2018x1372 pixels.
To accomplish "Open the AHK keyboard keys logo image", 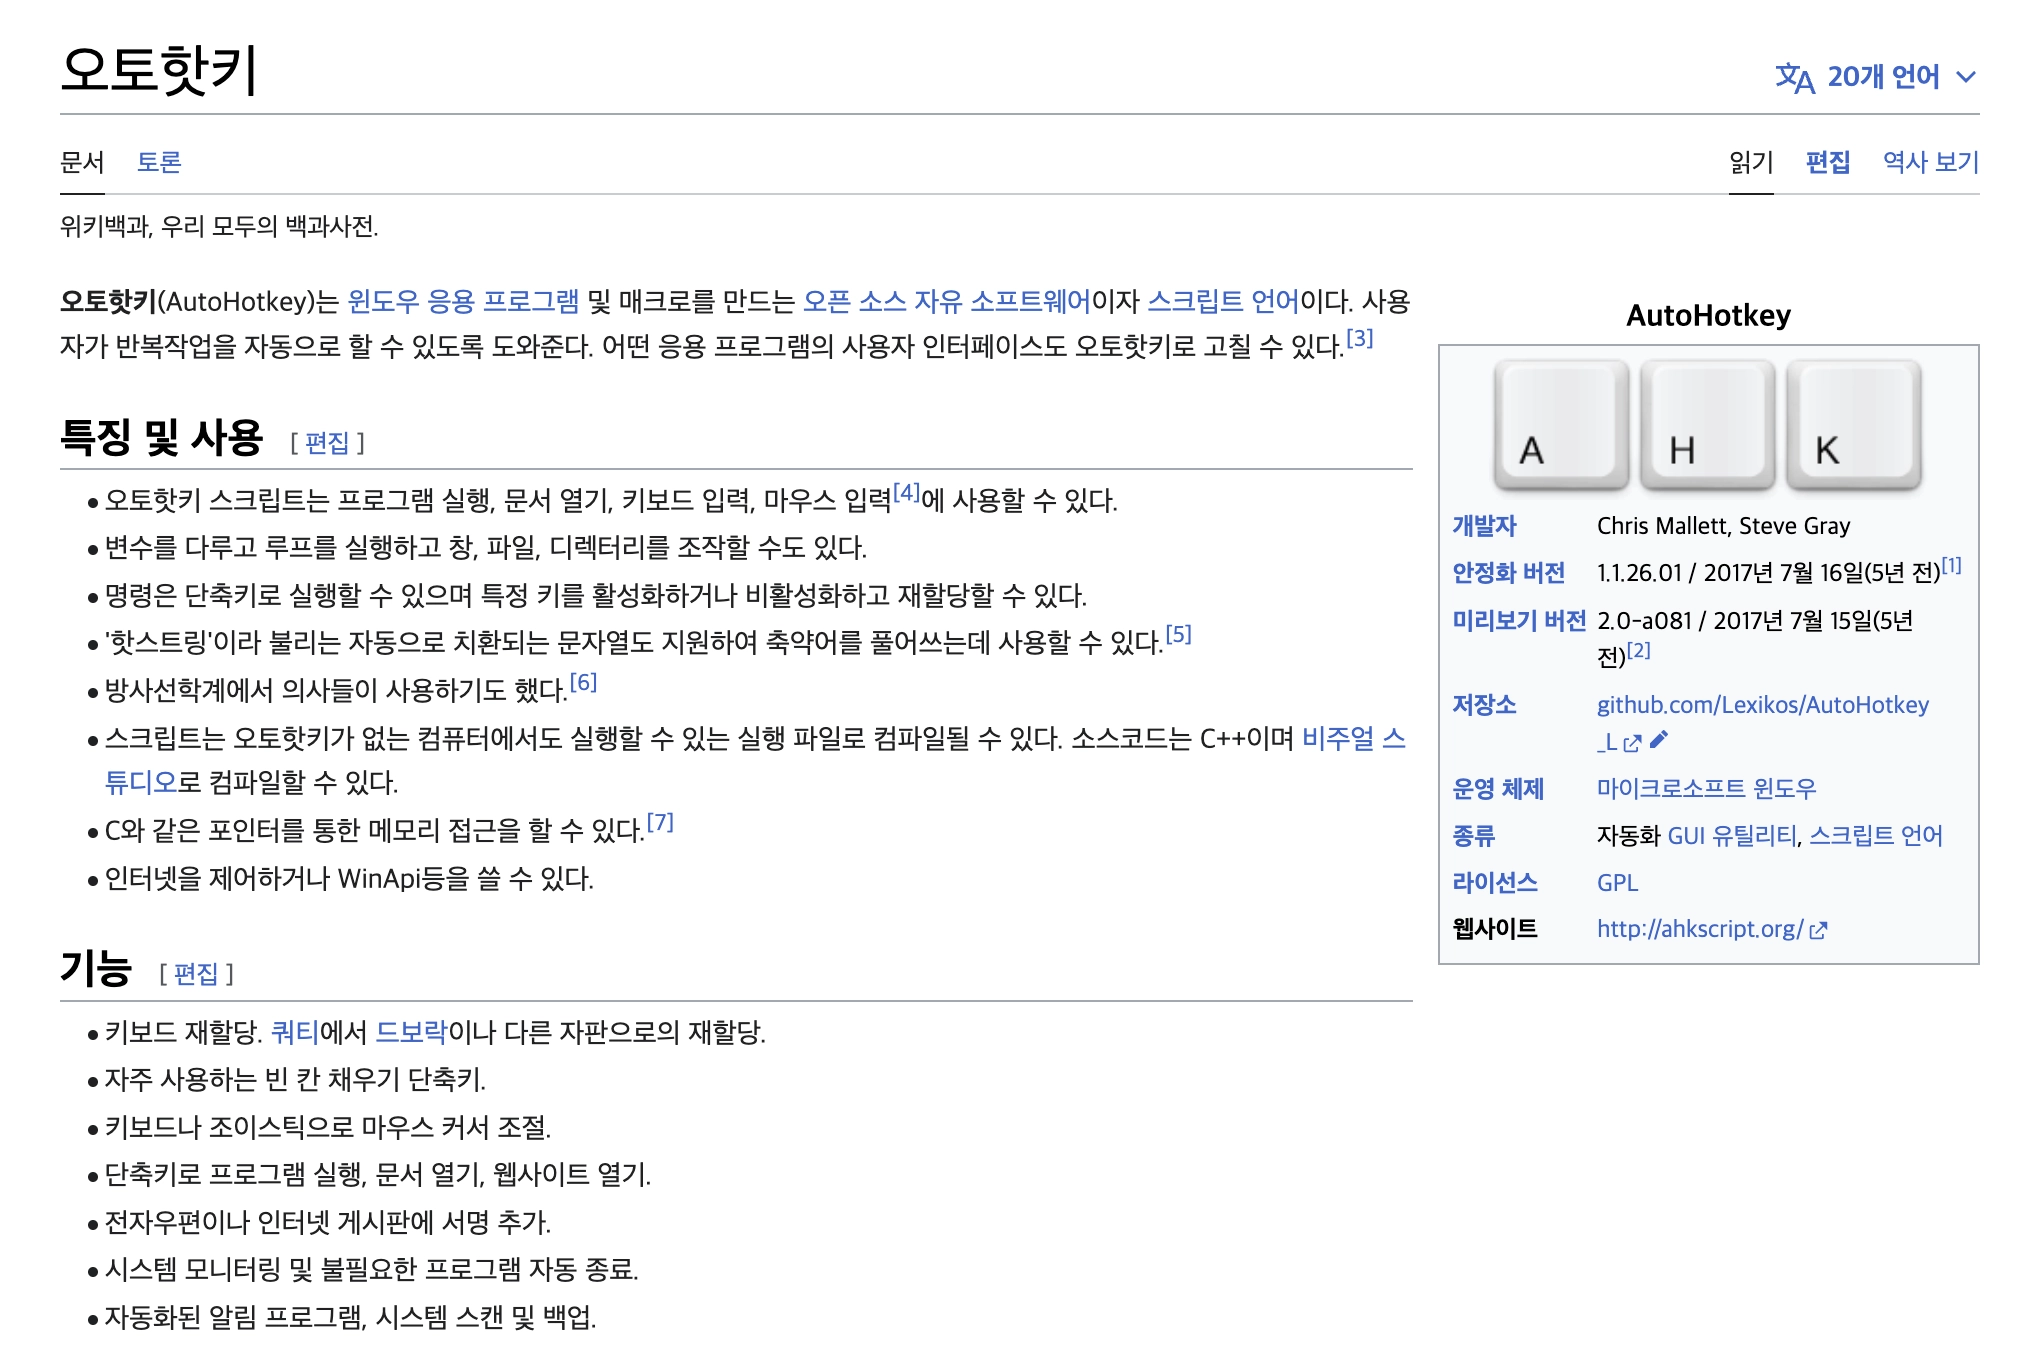I will point(1708,427).
